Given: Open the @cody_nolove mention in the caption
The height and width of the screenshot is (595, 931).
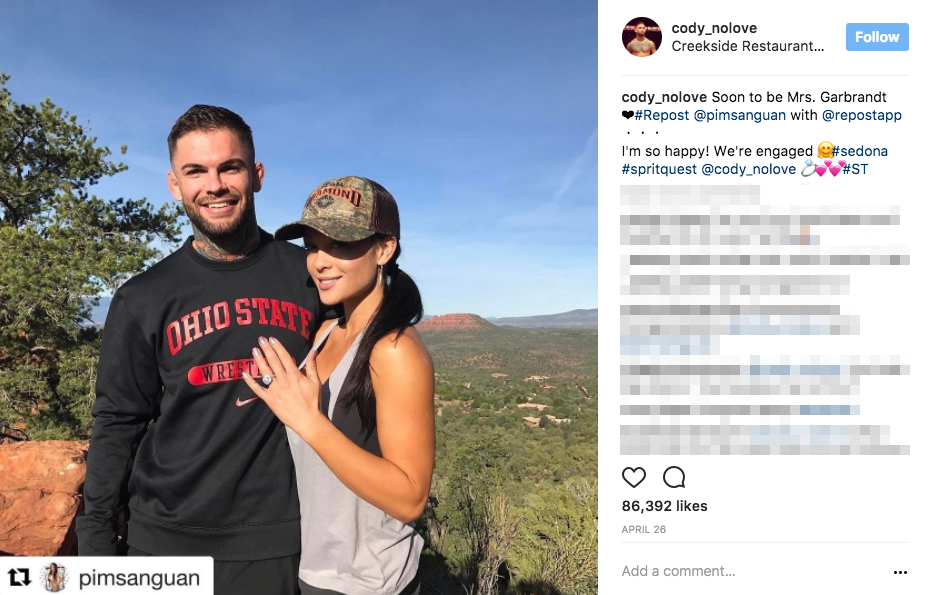Looking at the screenshot, I should (x=748, y=169).
